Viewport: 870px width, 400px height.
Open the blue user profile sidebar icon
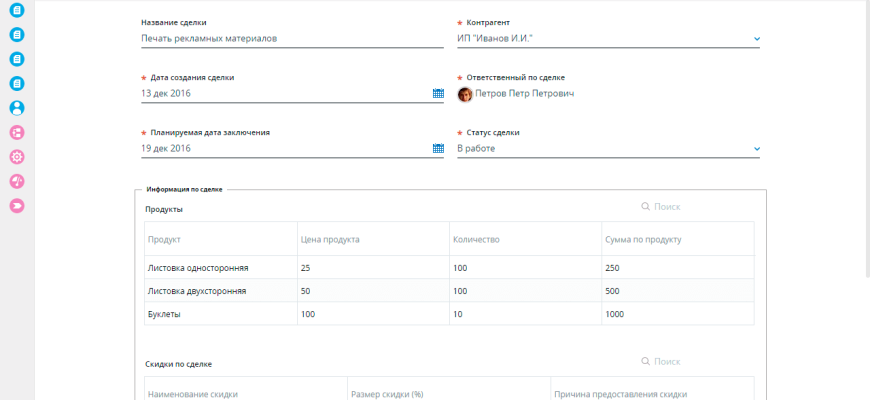17,108
